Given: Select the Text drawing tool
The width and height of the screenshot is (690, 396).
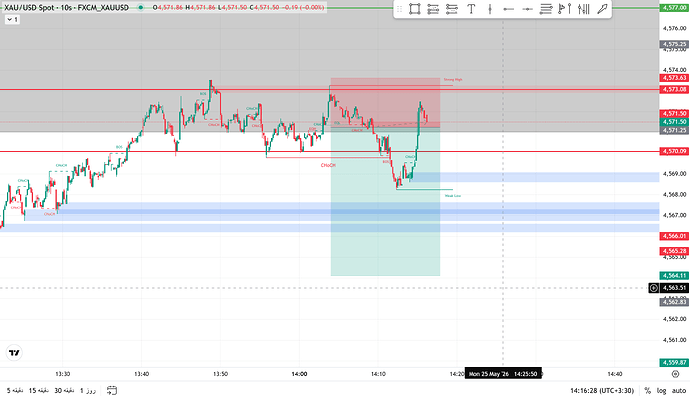Looking at the screenshot, I should click(471, 9).
